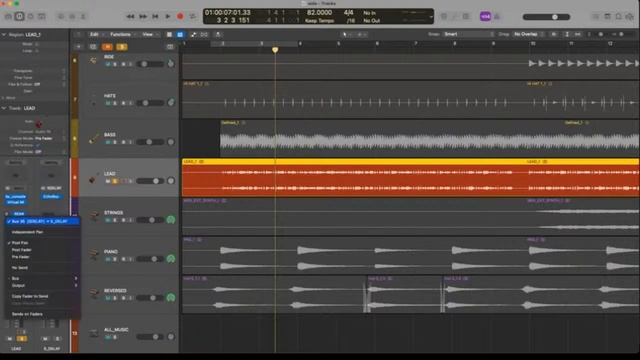This screenshot has width=640, height=360.
Task: Click the grid view icon beside View menu
Action: (169, 35)
